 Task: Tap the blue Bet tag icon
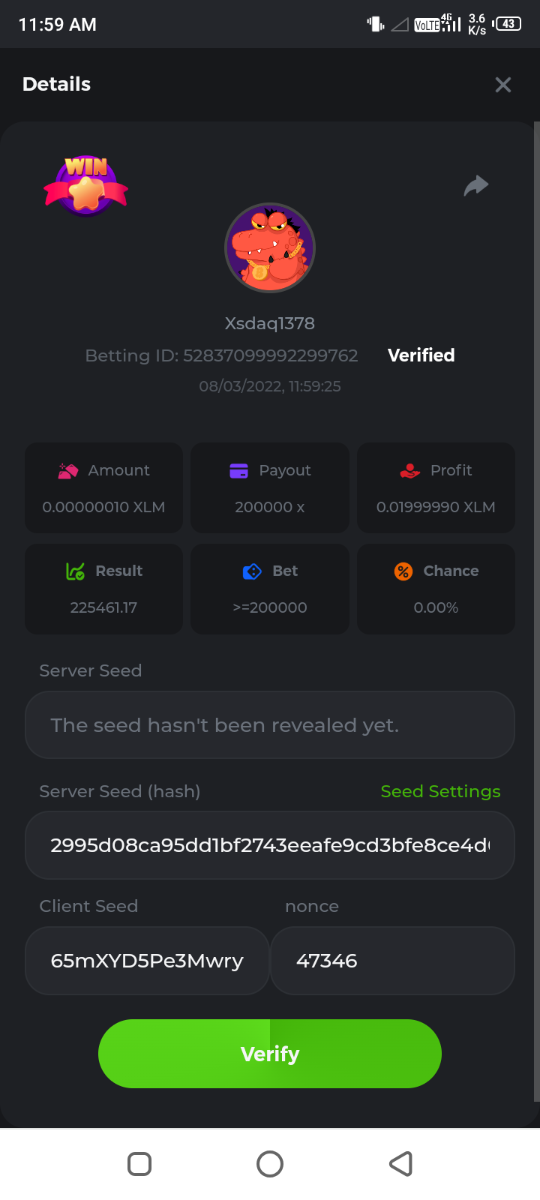(x=252, y=571)
